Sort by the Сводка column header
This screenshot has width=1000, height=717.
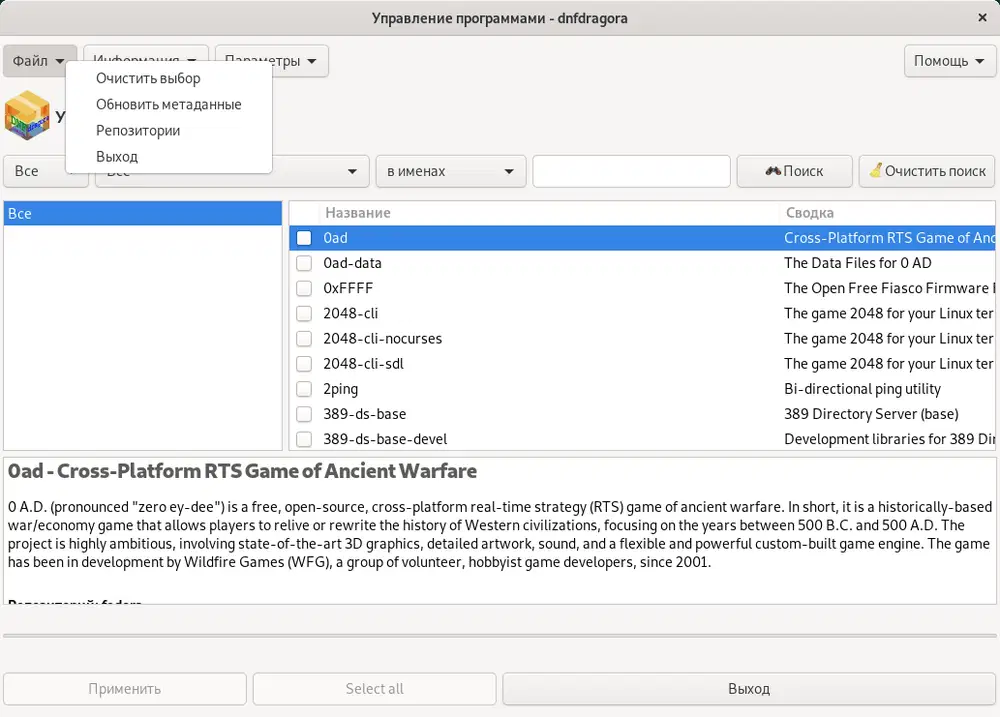(x=886, y=212)
